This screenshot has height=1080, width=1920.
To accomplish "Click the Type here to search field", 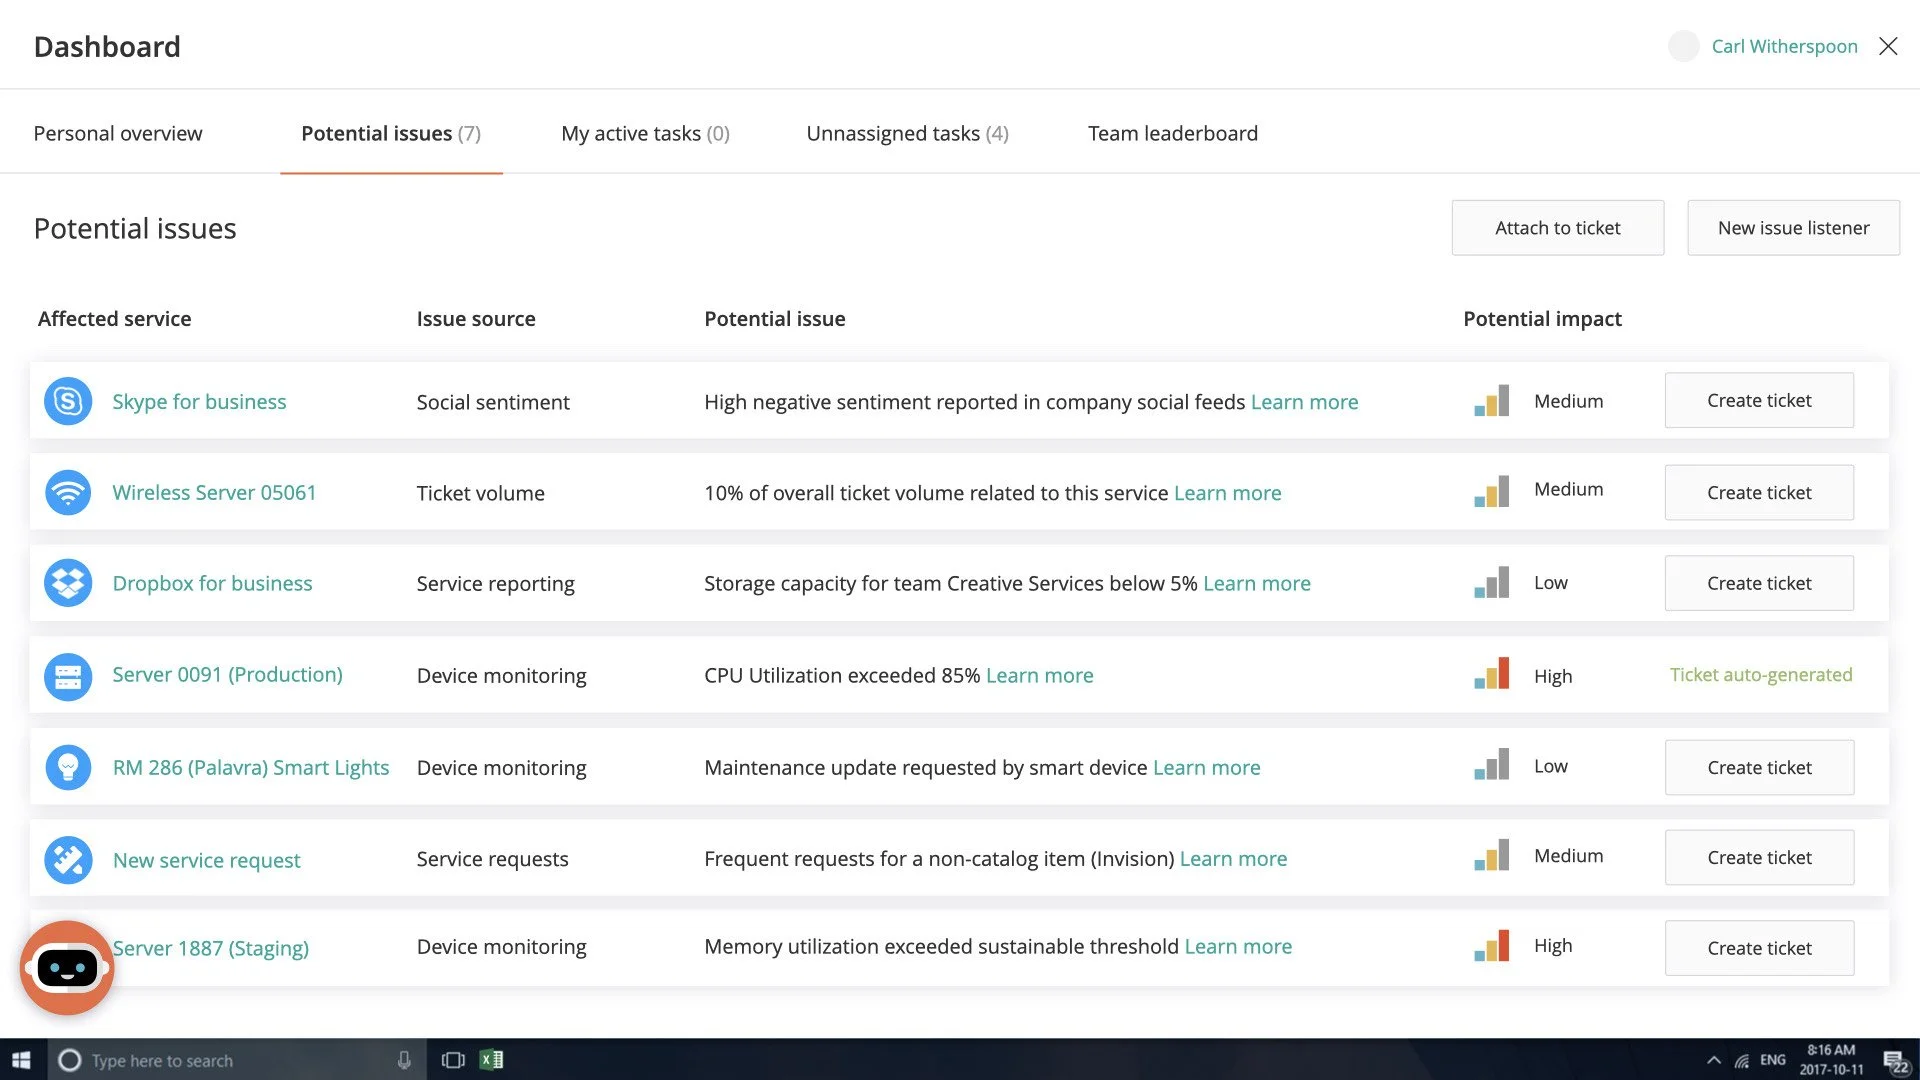I will tap(230, 1060).
